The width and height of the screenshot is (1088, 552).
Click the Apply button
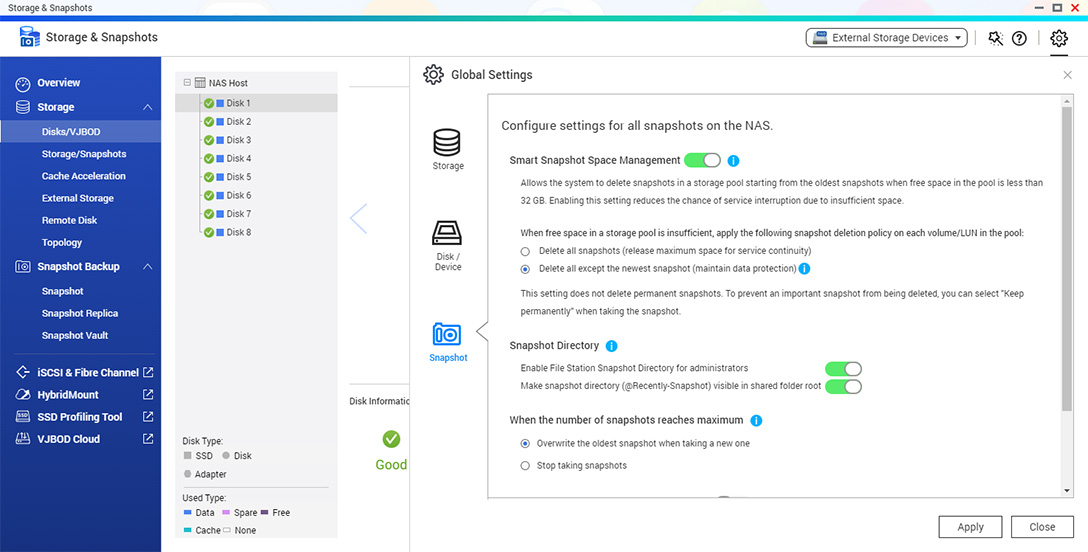tap(970, 527)
